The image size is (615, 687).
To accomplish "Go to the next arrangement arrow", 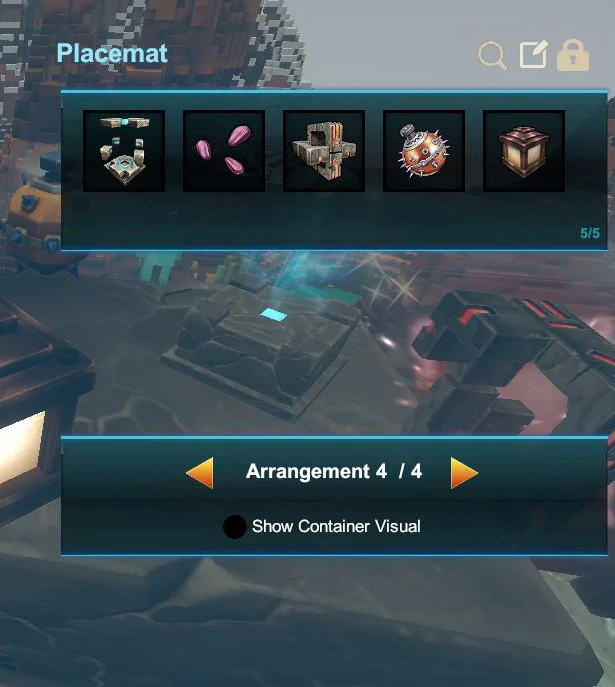I will coord(464,473).
